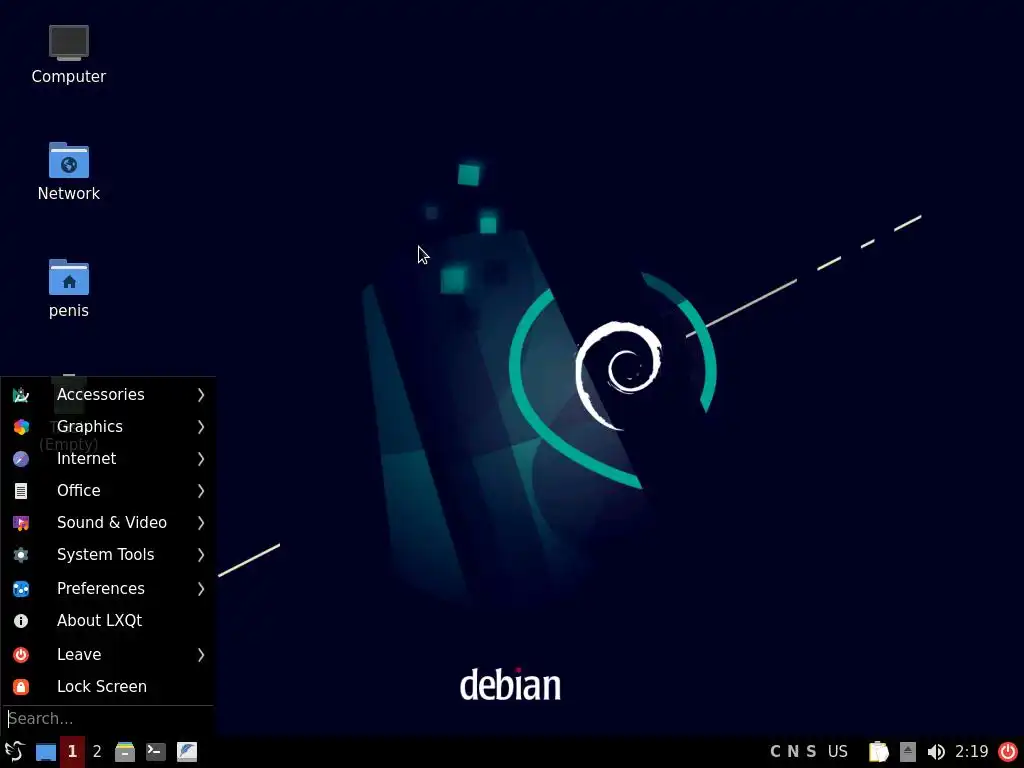Viewport: 1024px width, 768px height.
Task: Open the home folder desktop icon
Action: tap(69, 289)
